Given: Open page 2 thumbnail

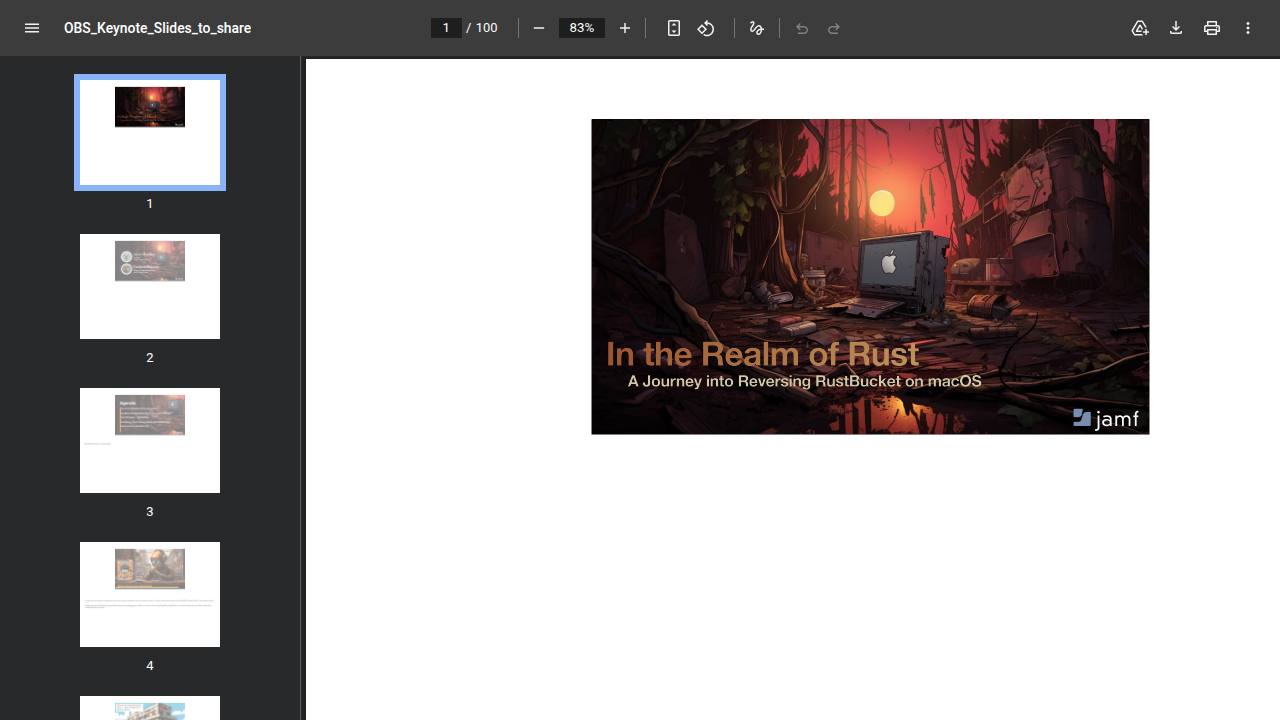Looking at the screenshot, I should (x=150, y=286).
